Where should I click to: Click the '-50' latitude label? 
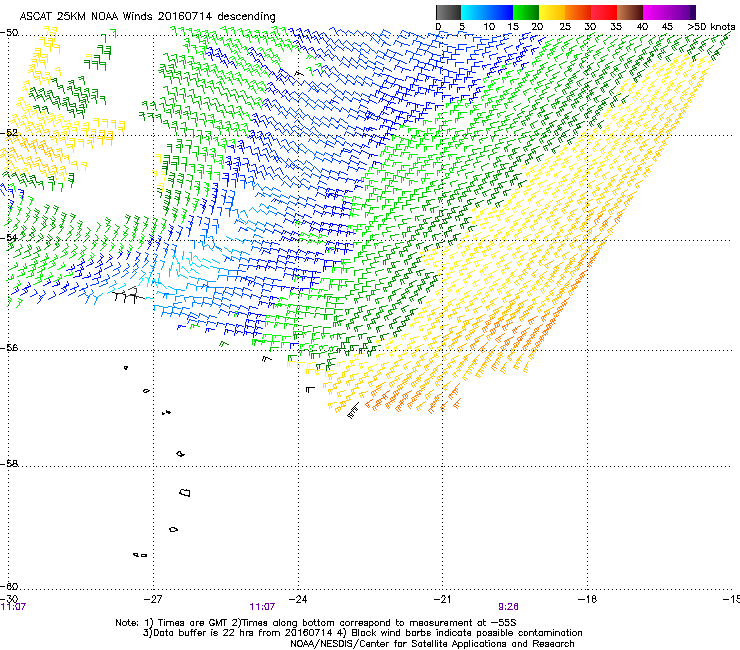pos(9,33)
